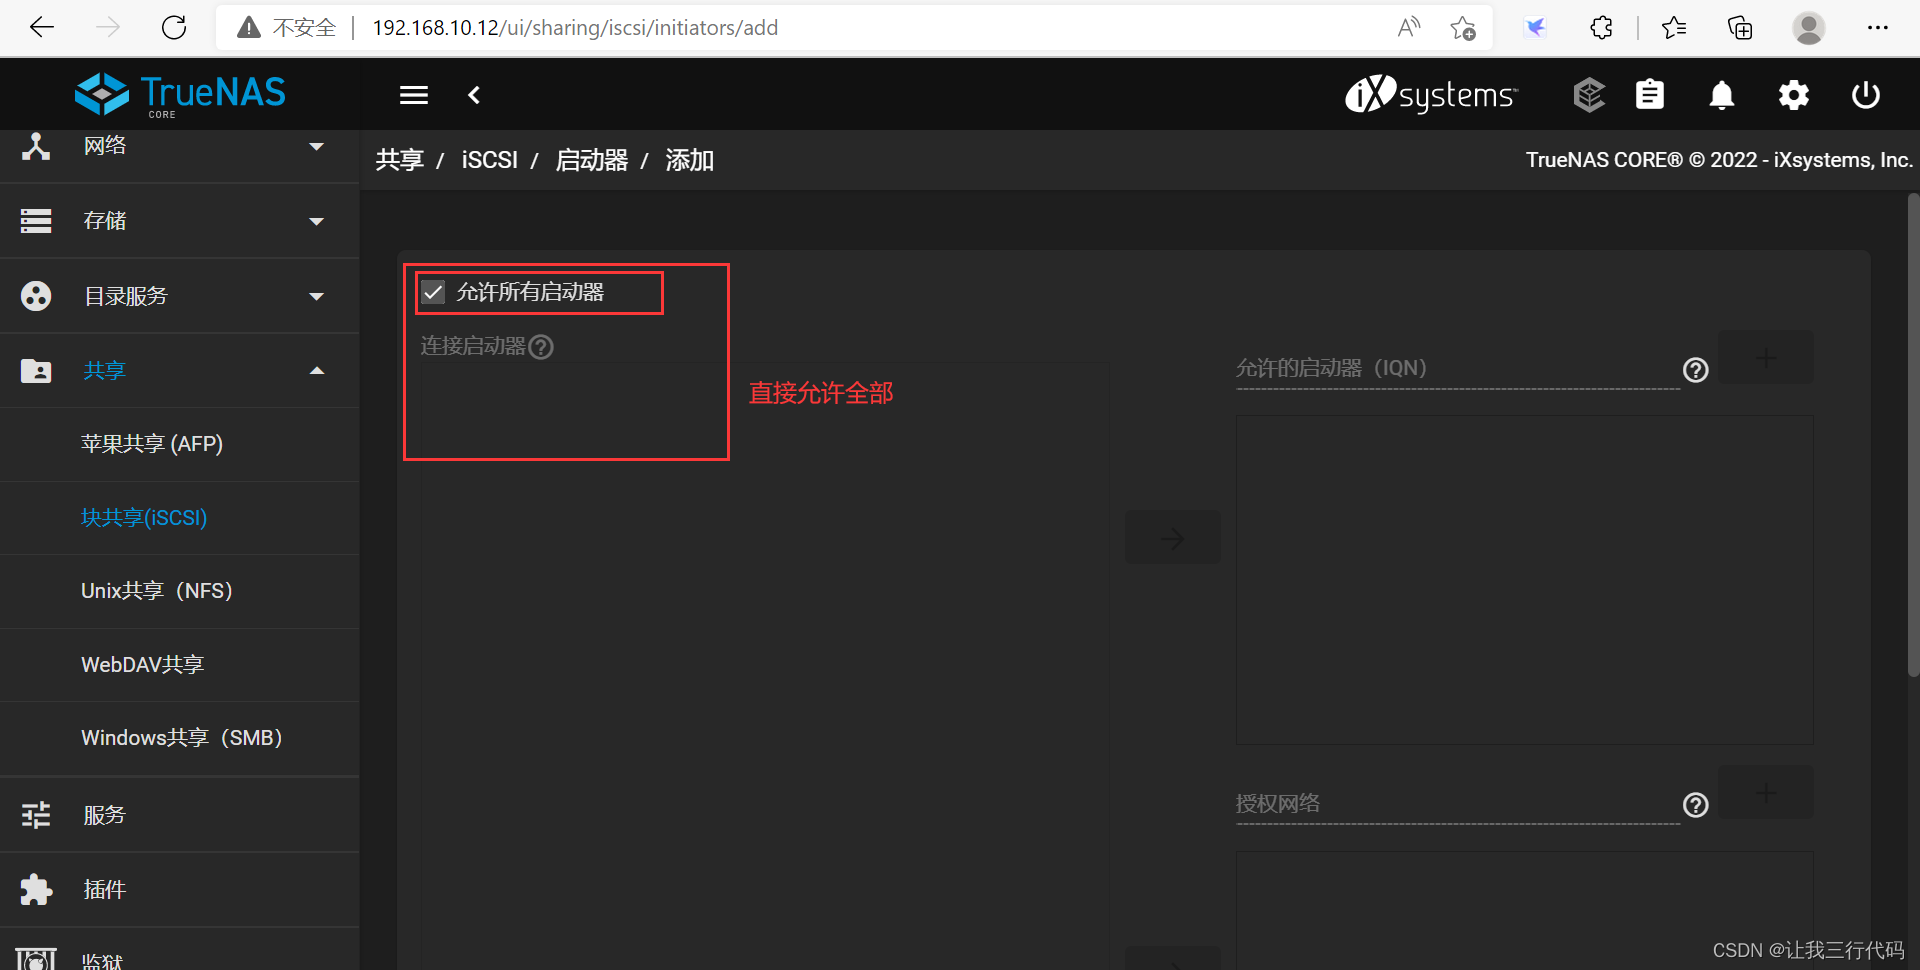Open the task manager clipboard icon
The height and width of the screenshot is (970, 1920).
coord(1650,95)
